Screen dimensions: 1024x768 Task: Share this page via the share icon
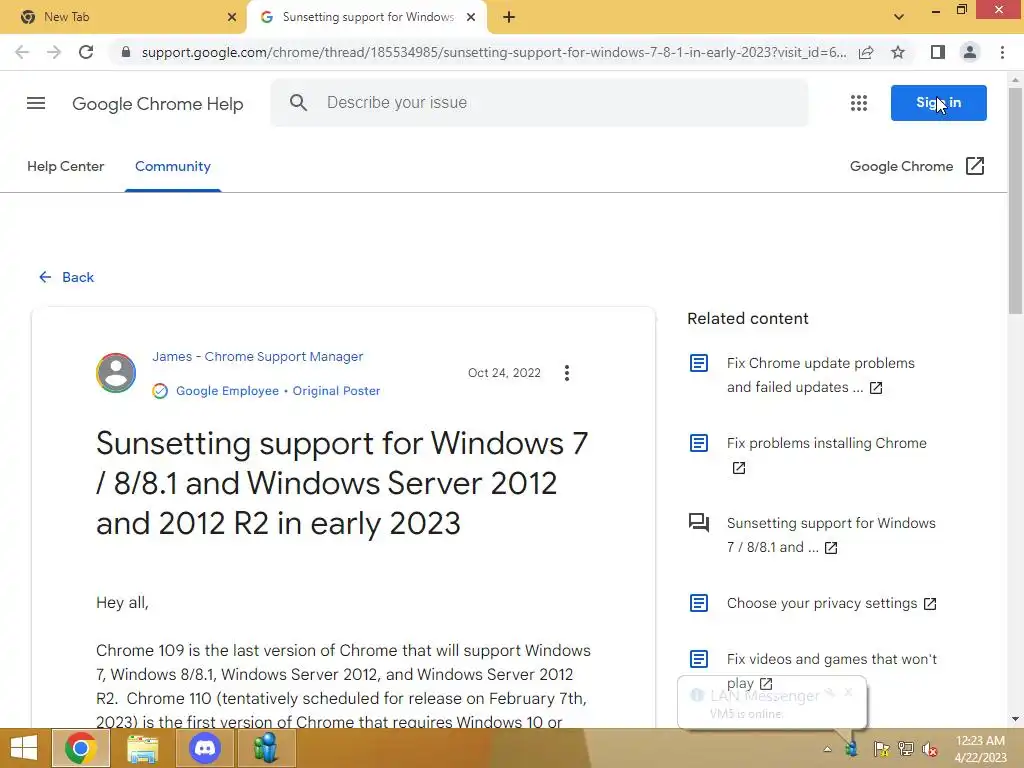[x=866, y=52]
